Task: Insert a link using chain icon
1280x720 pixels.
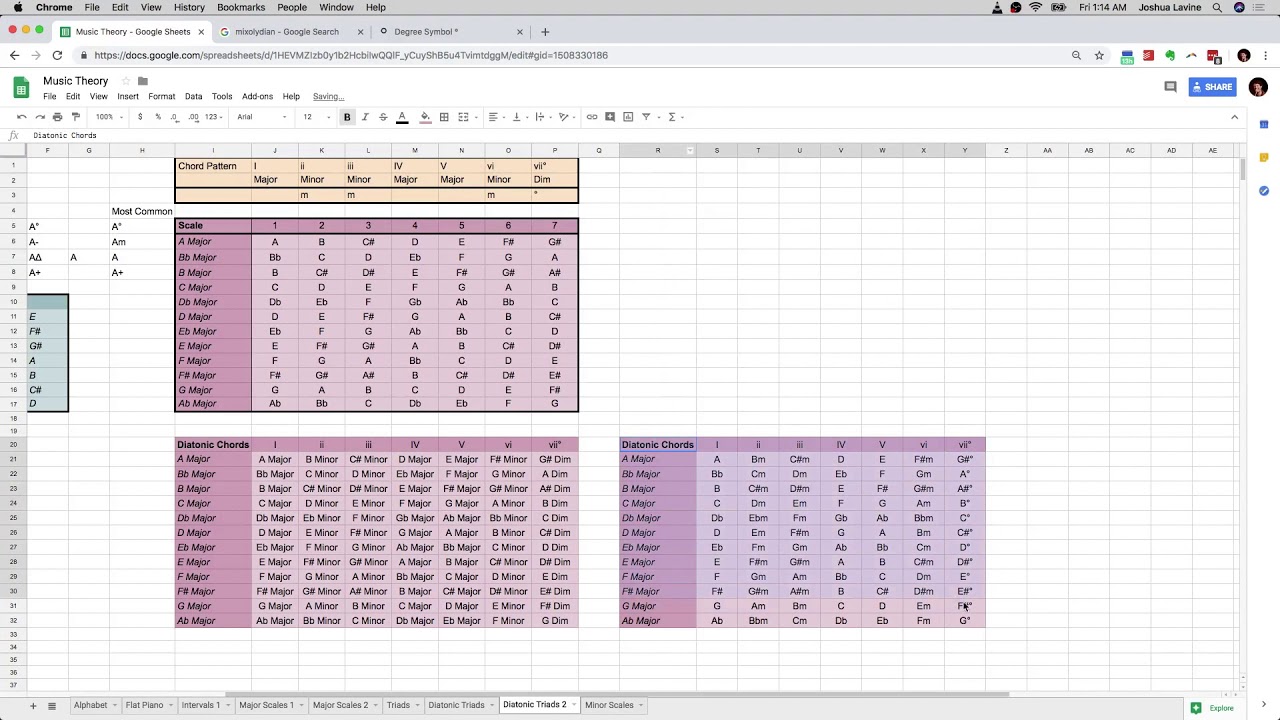Action: tap(592, 117)
